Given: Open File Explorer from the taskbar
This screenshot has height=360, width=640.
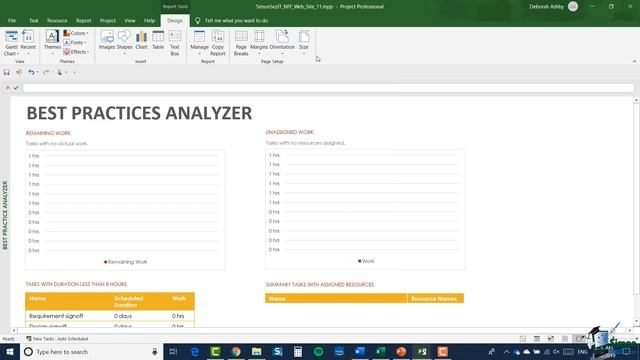Looking at the screenshot, I should click(256, 351).
